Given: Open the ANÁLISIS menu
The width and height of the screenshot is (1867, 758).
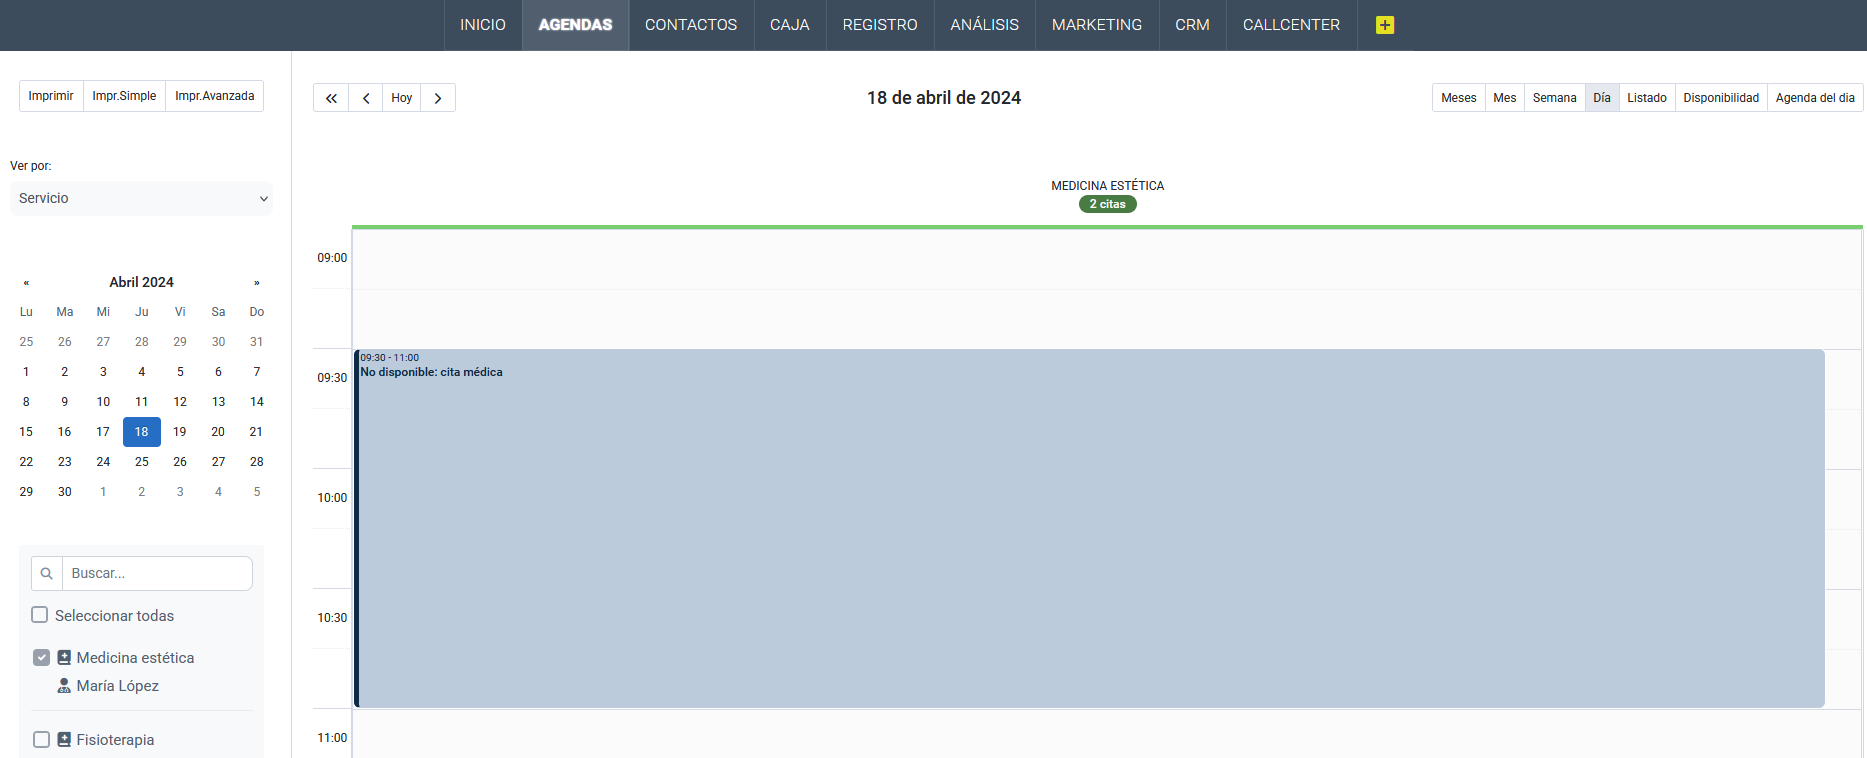Looking at the screenshot, I should coord(985,25).
